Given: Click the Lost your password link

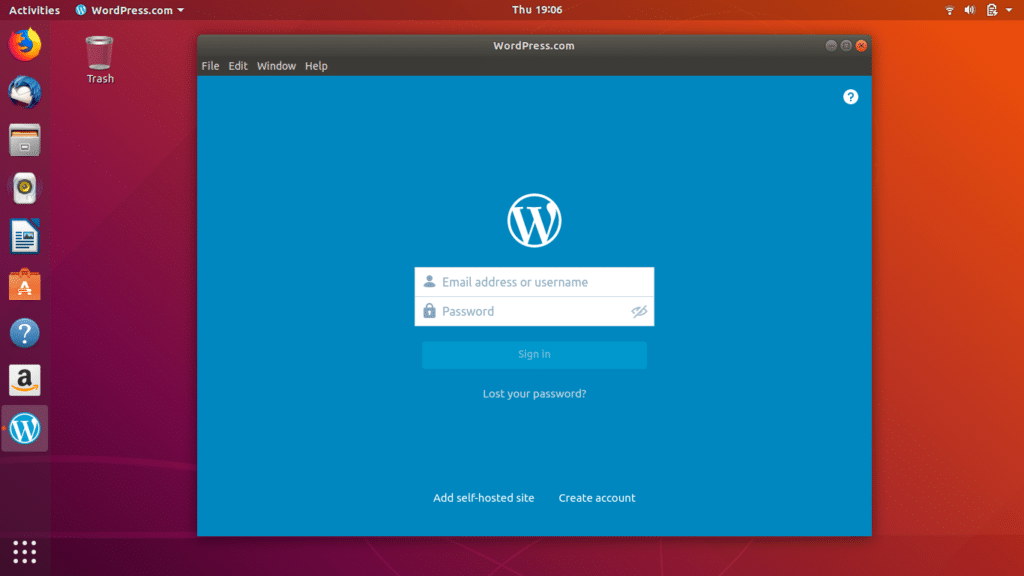Looking at the screenshot, I should coord(533,393).
